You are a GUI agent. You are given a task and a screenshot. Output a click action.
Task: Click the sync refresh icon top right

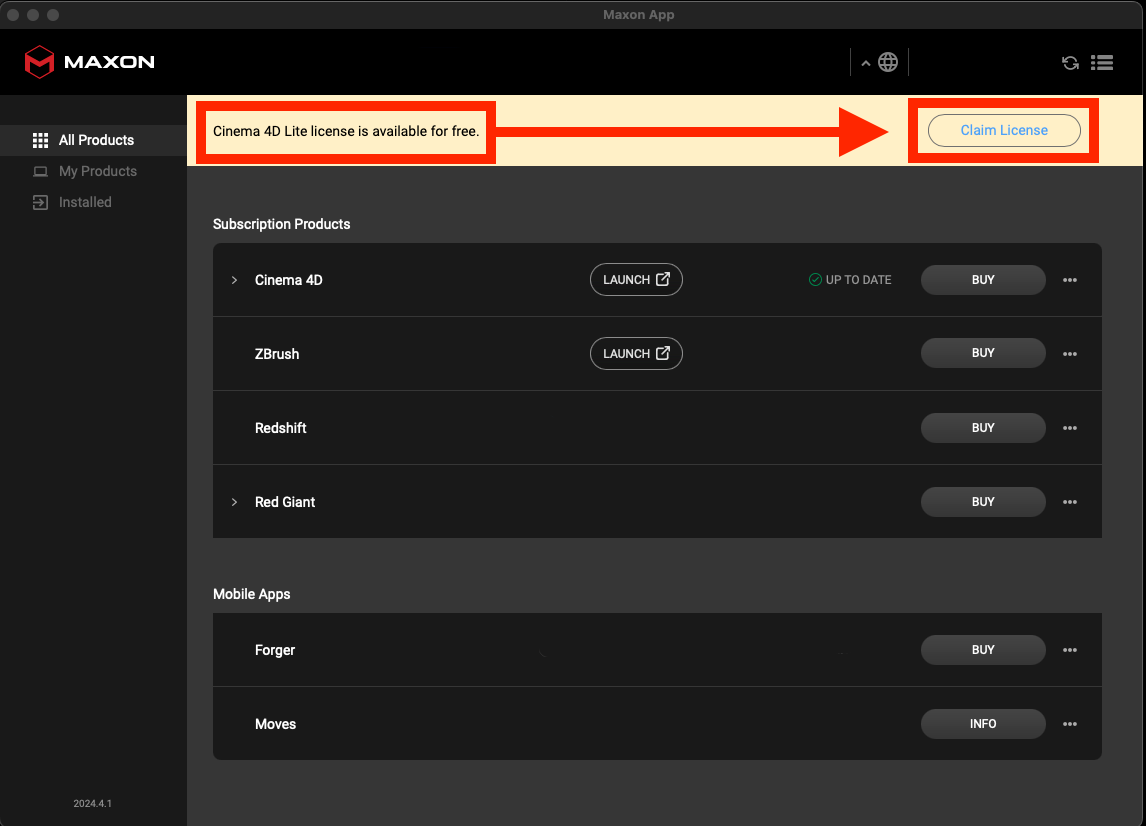[x=1070, y=62]
